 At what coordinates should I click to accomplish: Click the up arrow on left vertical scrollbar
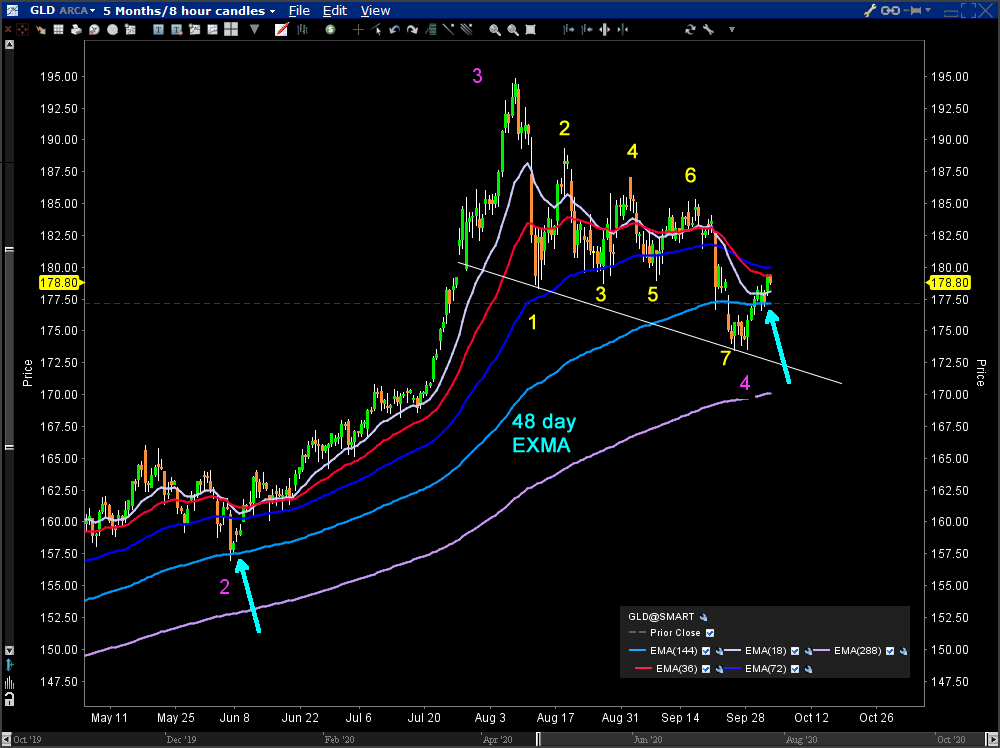[9, 45]
